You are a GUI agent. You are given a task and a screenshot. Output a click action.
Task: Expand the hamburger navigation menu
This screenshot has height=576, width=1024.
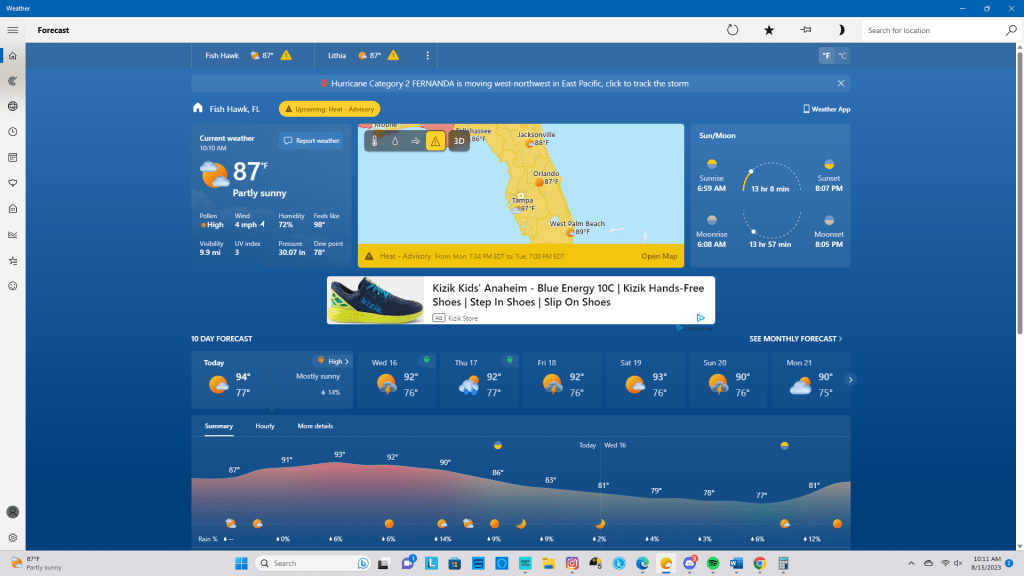[x=13, y=30]
